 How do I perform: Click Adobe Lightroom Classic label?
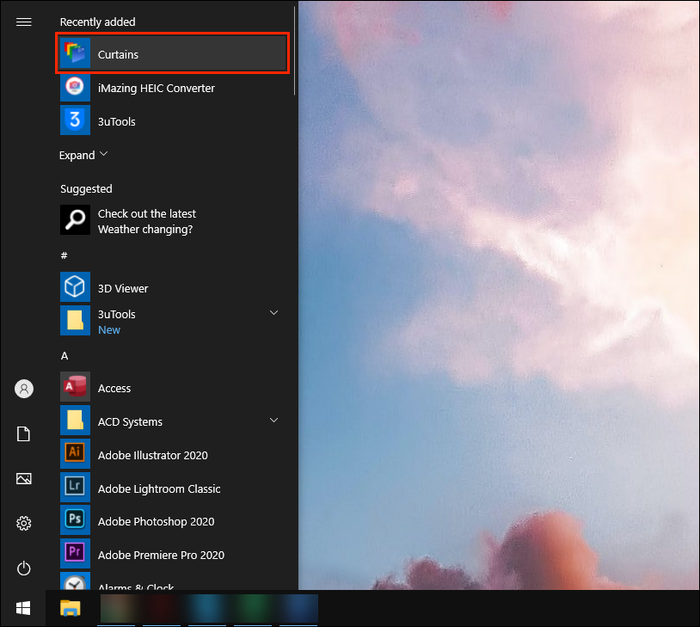click(159, 489)
